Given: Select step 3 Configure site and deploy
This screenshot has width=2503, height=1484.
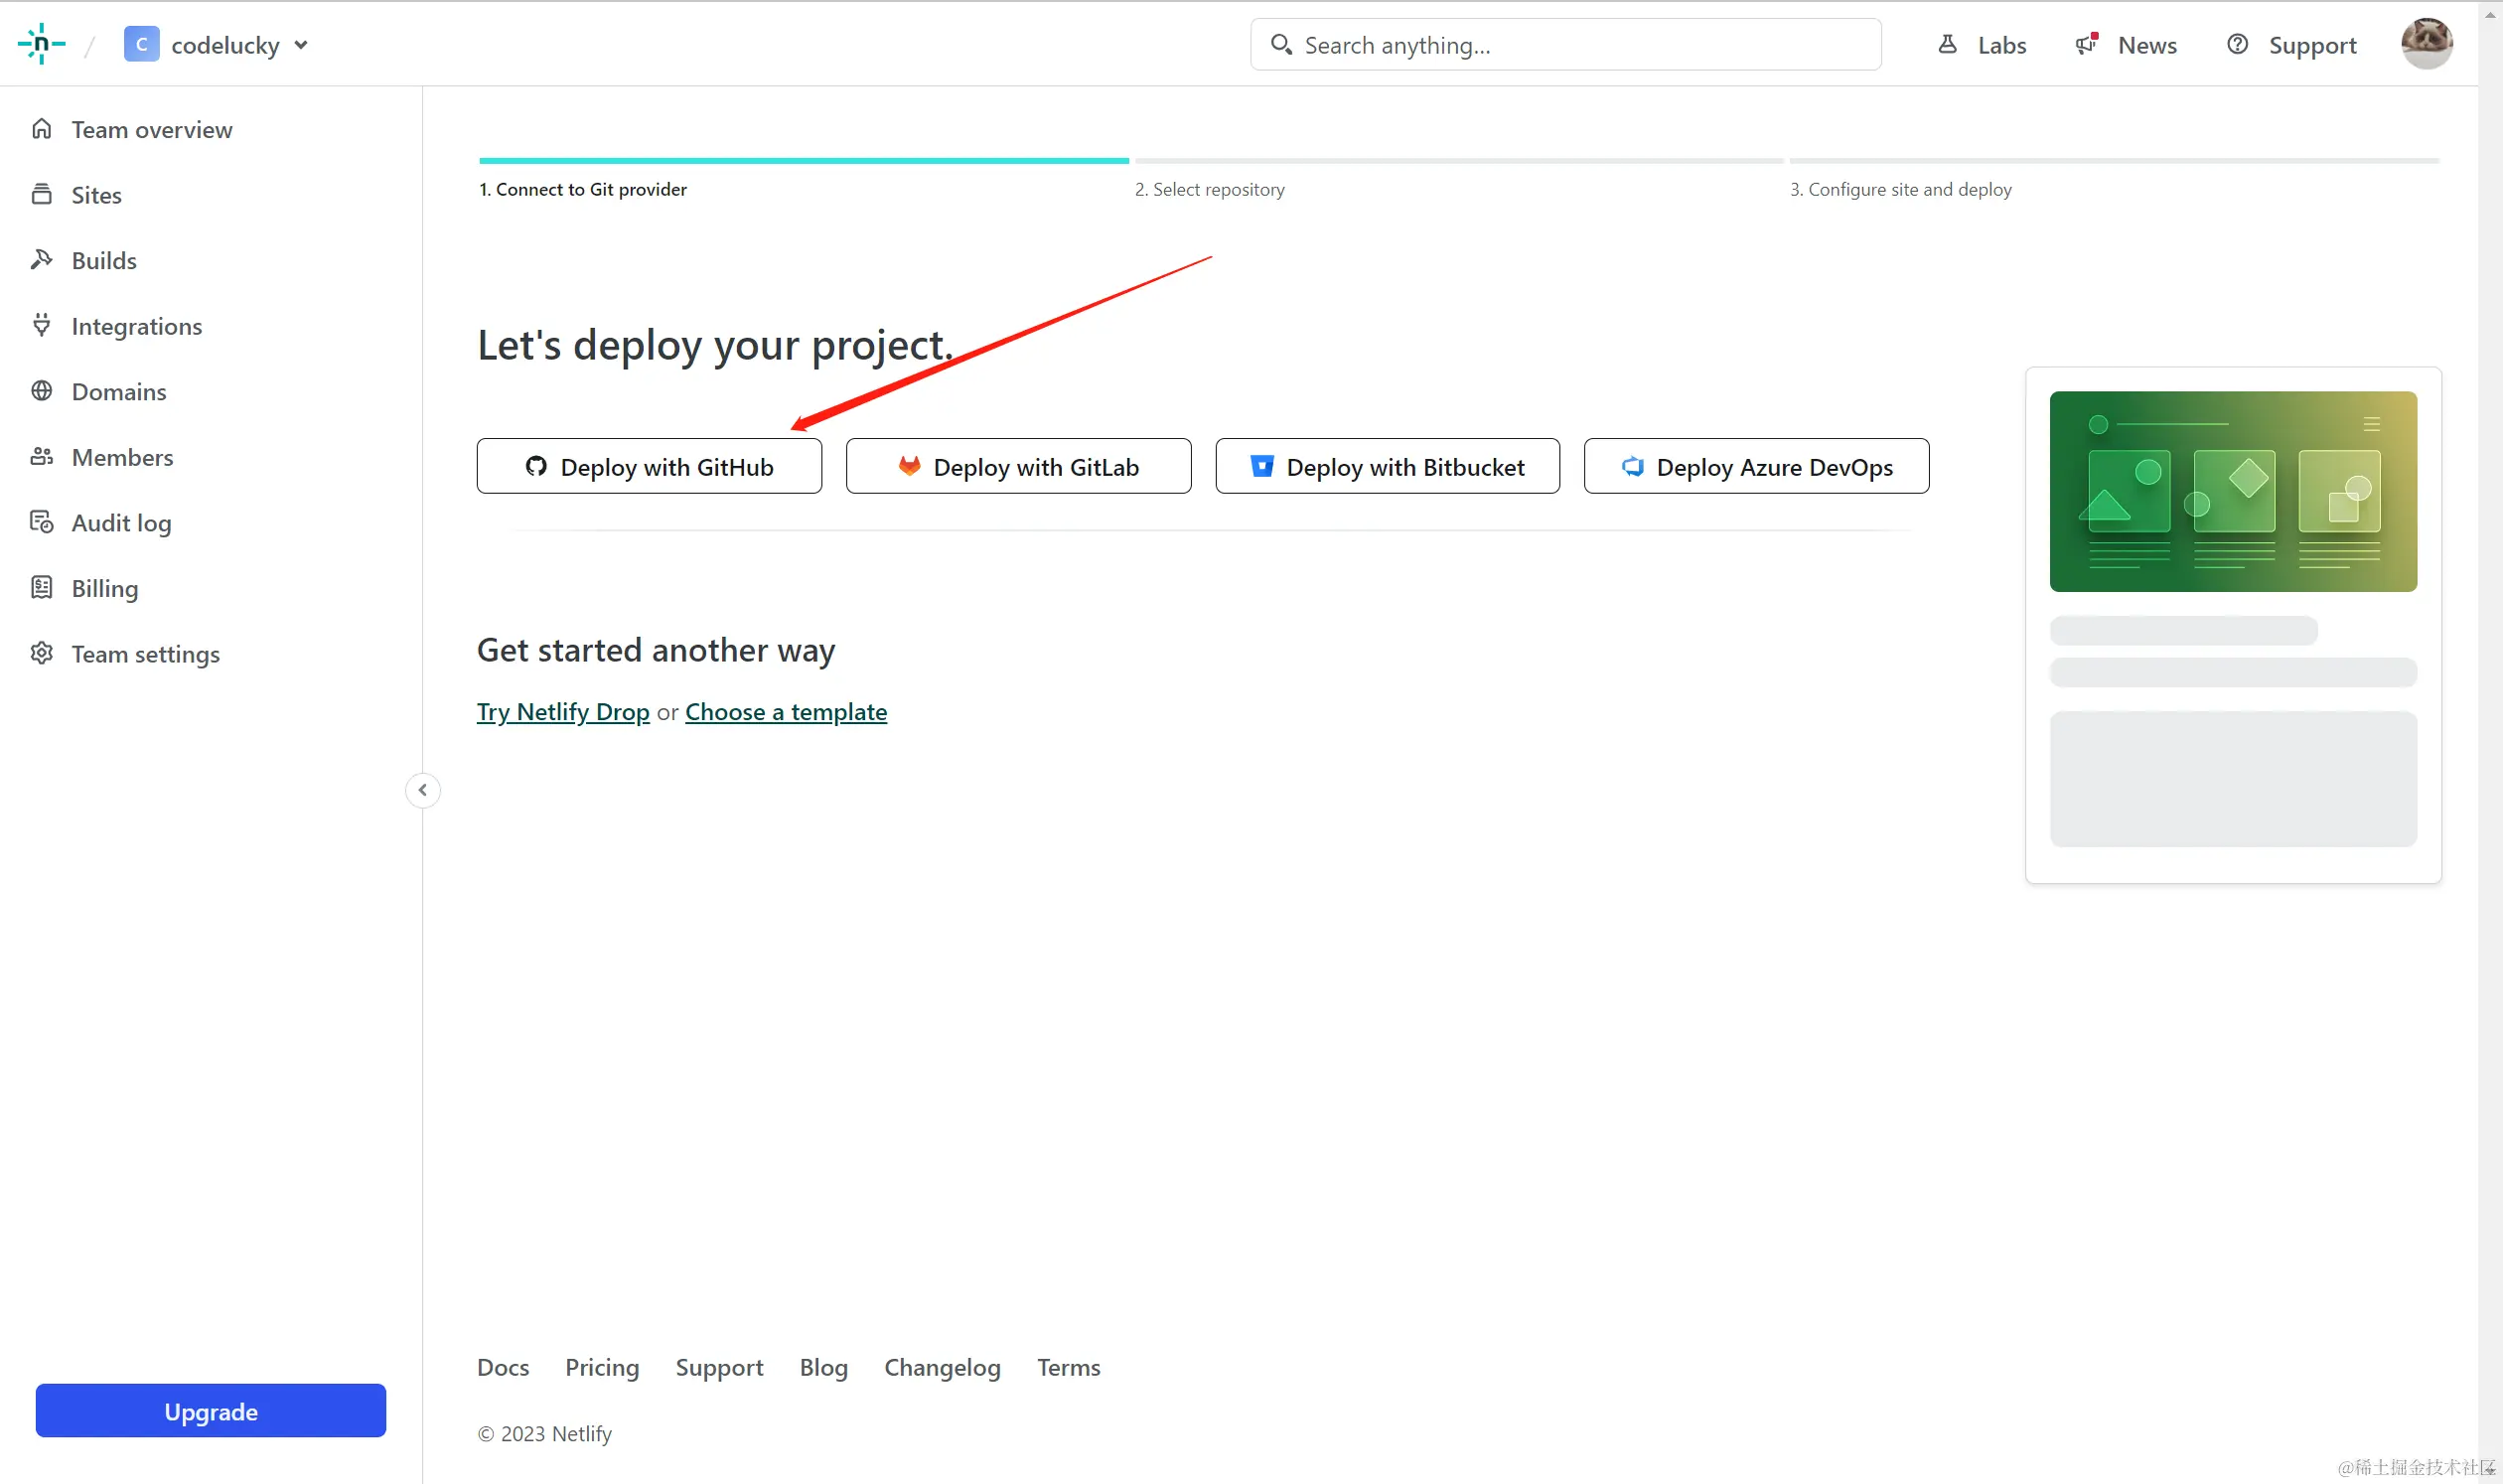Looking at the screenshot, I should tap(1901, 189).
